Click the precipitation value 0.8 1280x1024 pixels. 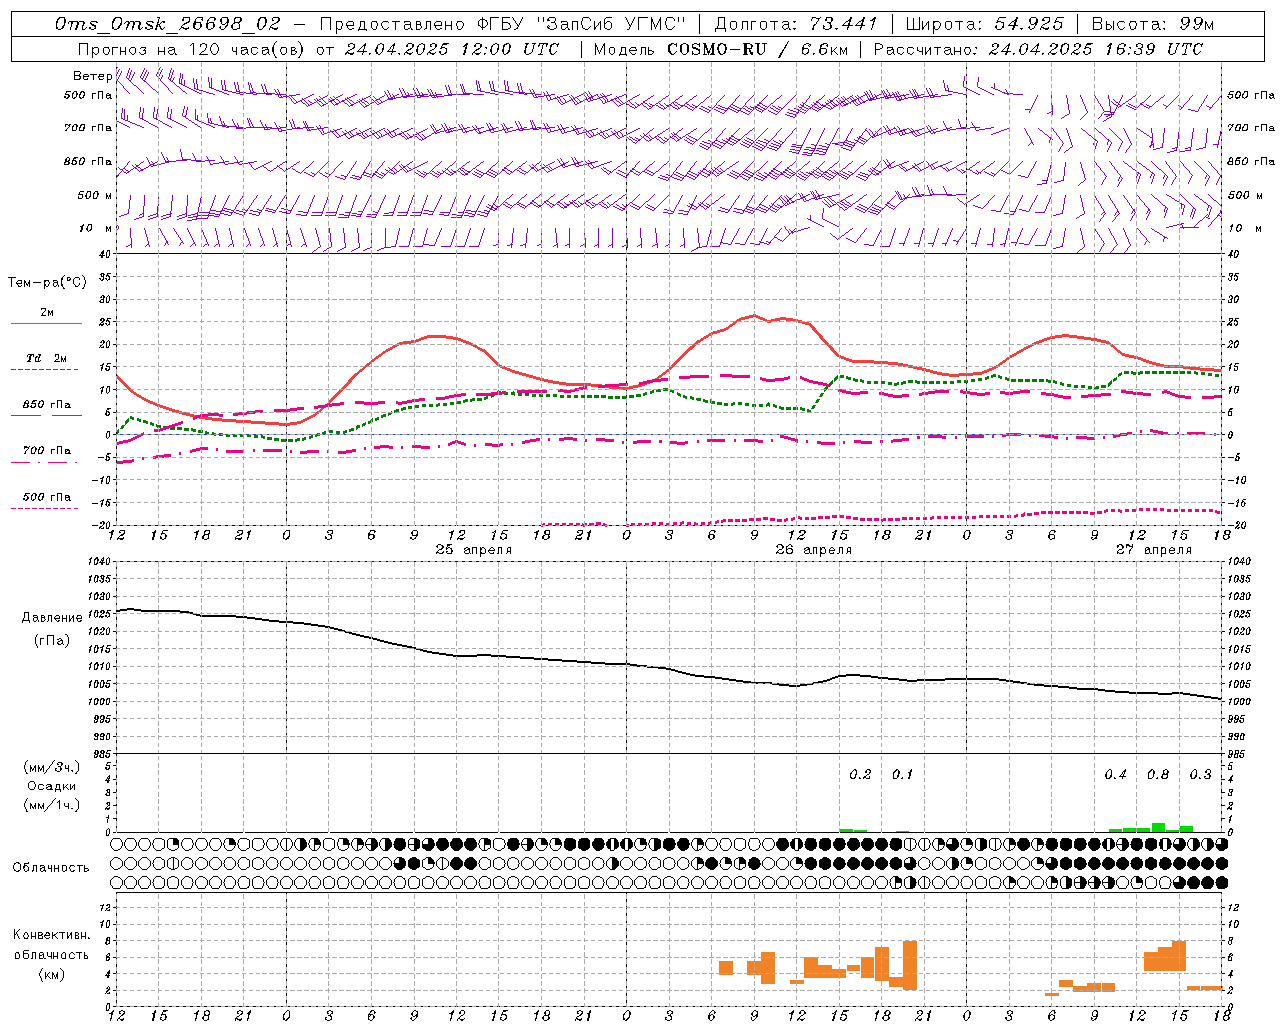click(x=1158, y=775)
